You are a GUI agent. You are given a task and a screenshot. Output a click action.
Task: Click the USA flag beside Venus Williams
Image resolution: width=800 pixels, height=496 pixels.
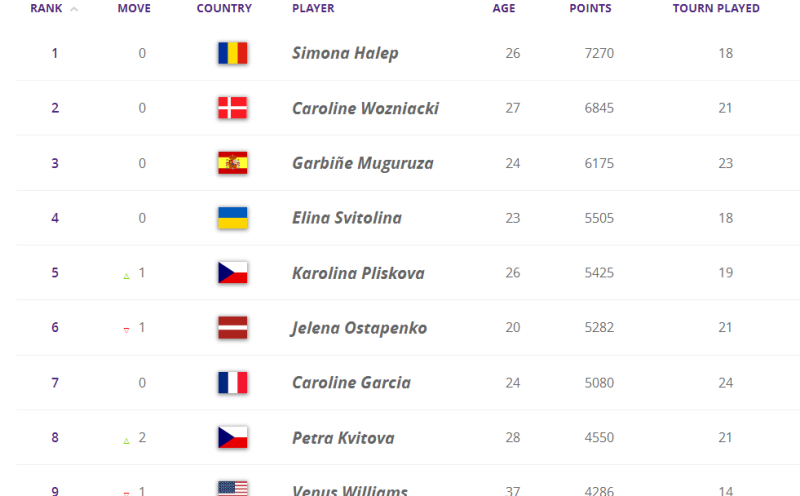click(233, 488)
